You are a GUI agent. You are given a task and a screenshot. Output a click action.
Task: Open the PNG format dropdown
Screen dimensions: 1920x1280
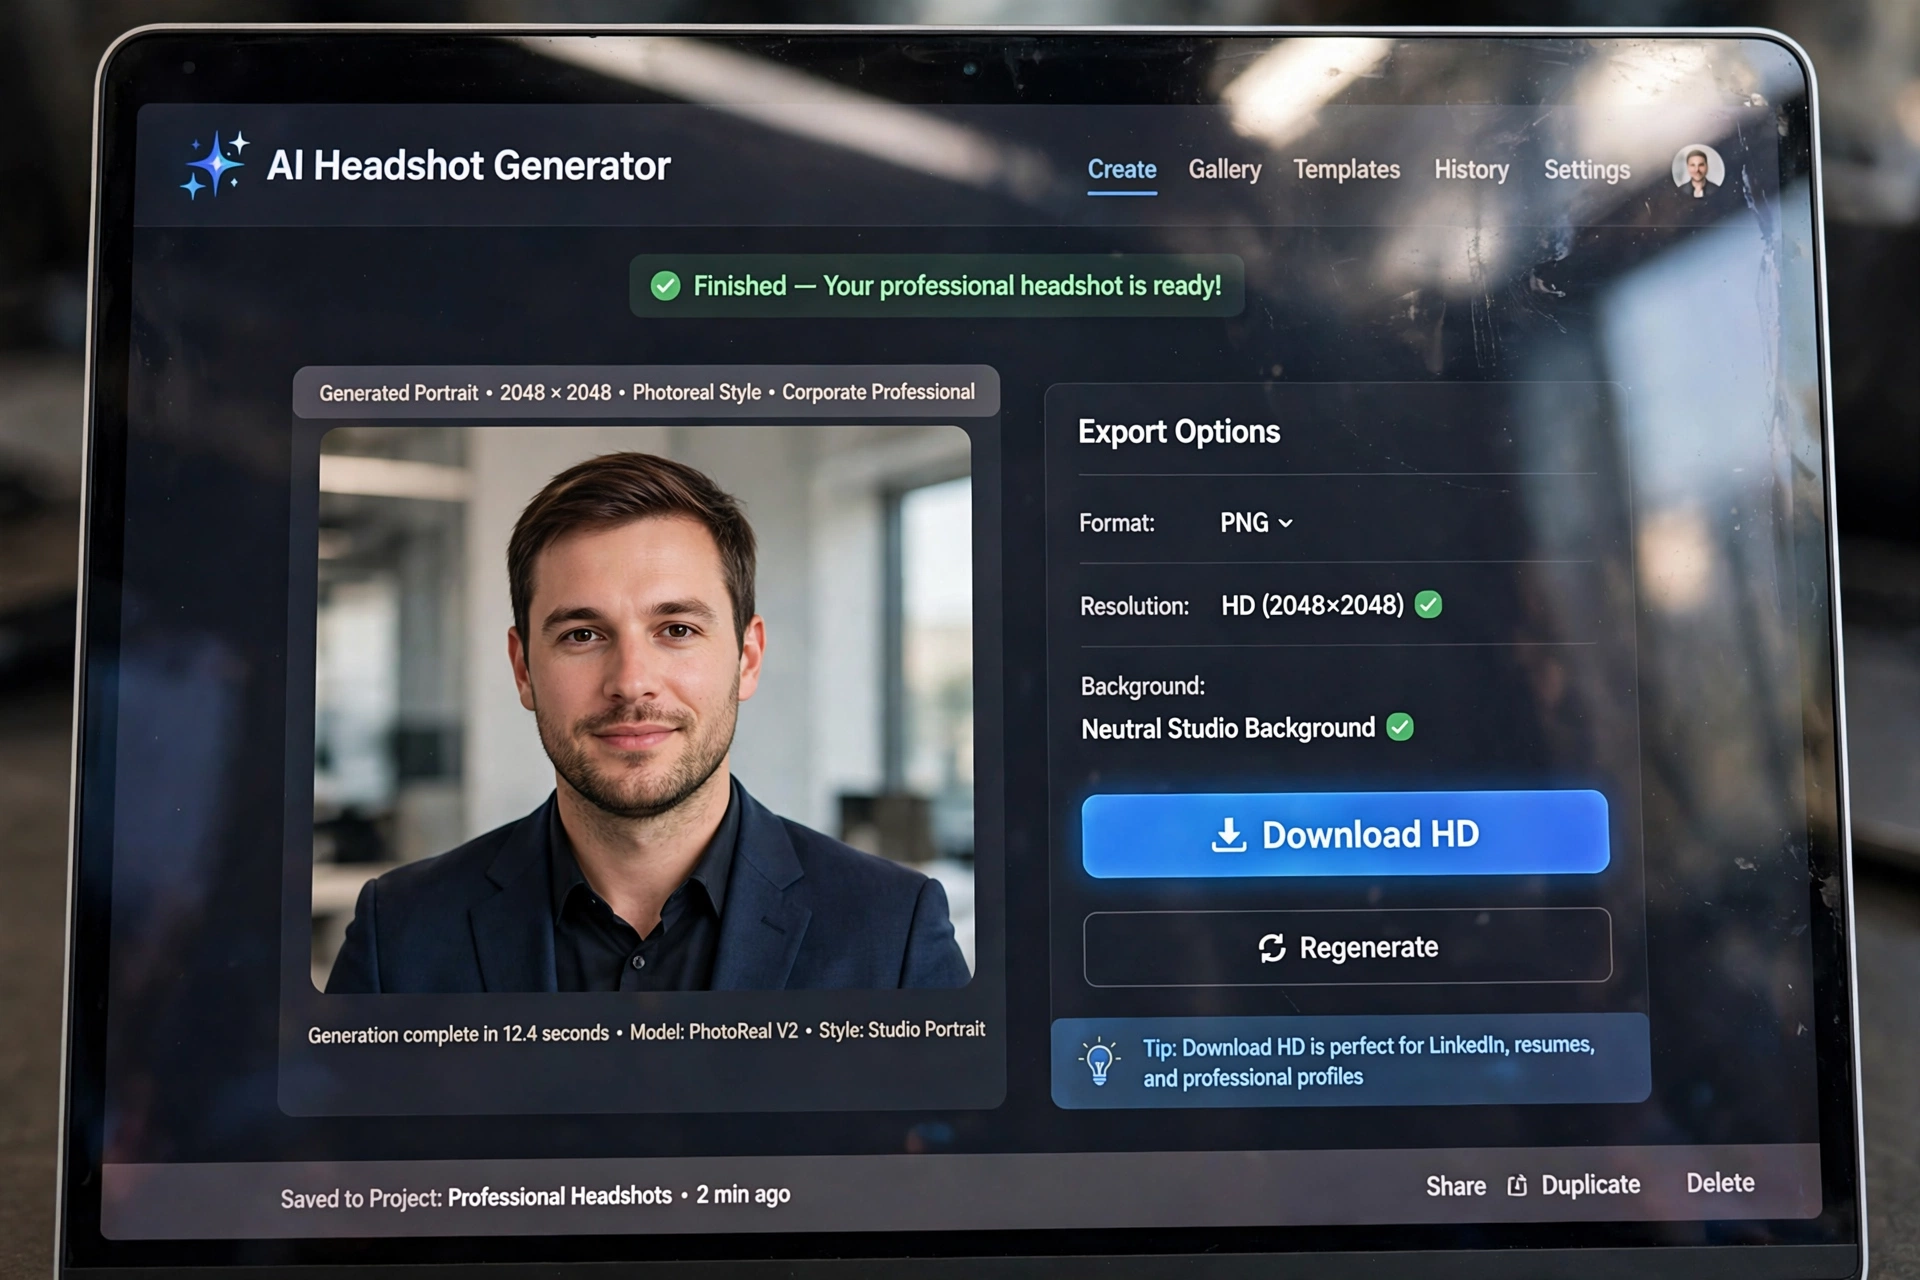1256,523
